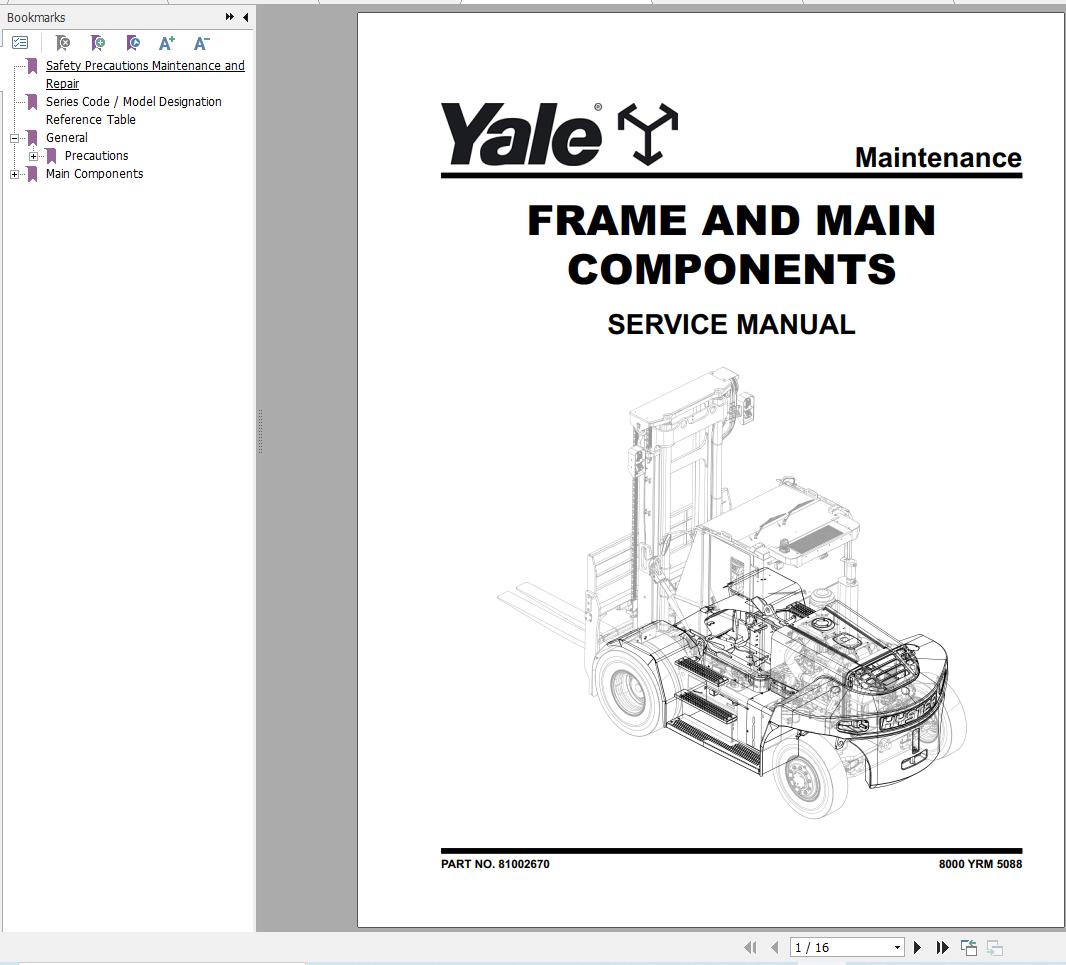This screenshot has height=965, width=1066.
Task: Click the add new bookmark icon
Action: tap(98, 44)
